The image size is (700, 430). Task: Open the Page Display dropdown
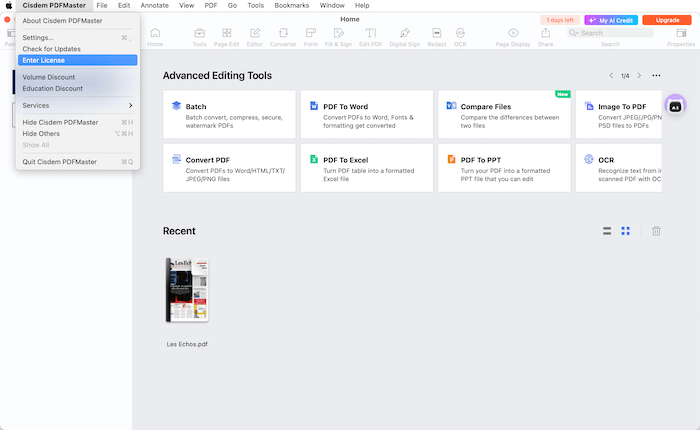513,34
